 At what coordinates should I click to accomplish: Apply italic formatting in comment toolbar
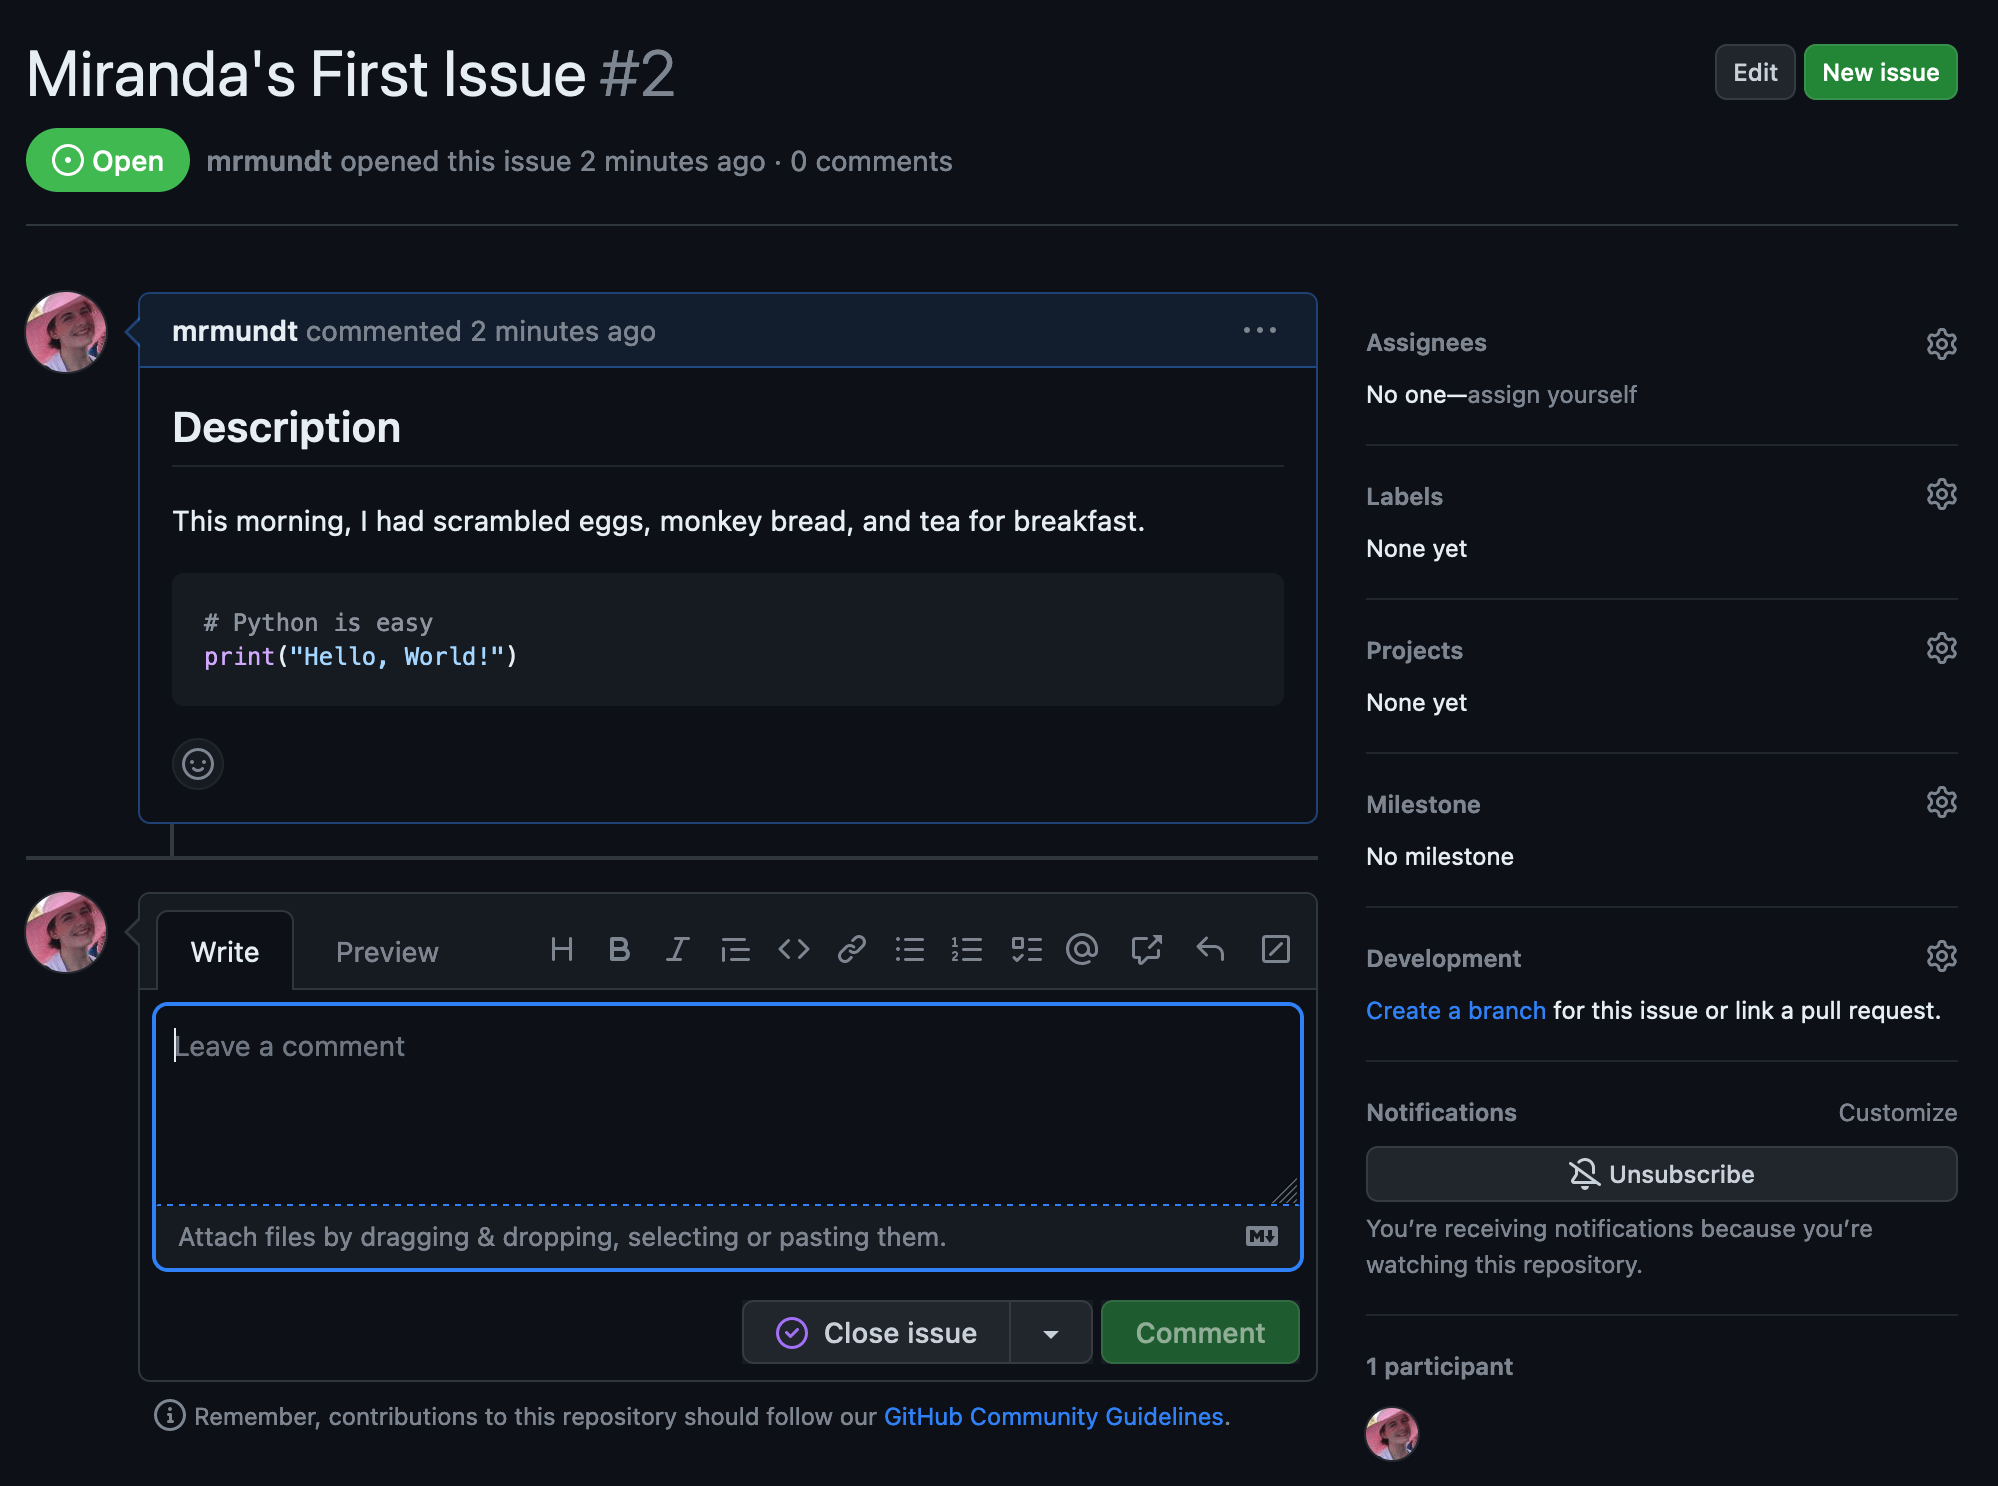click(677, 949)
